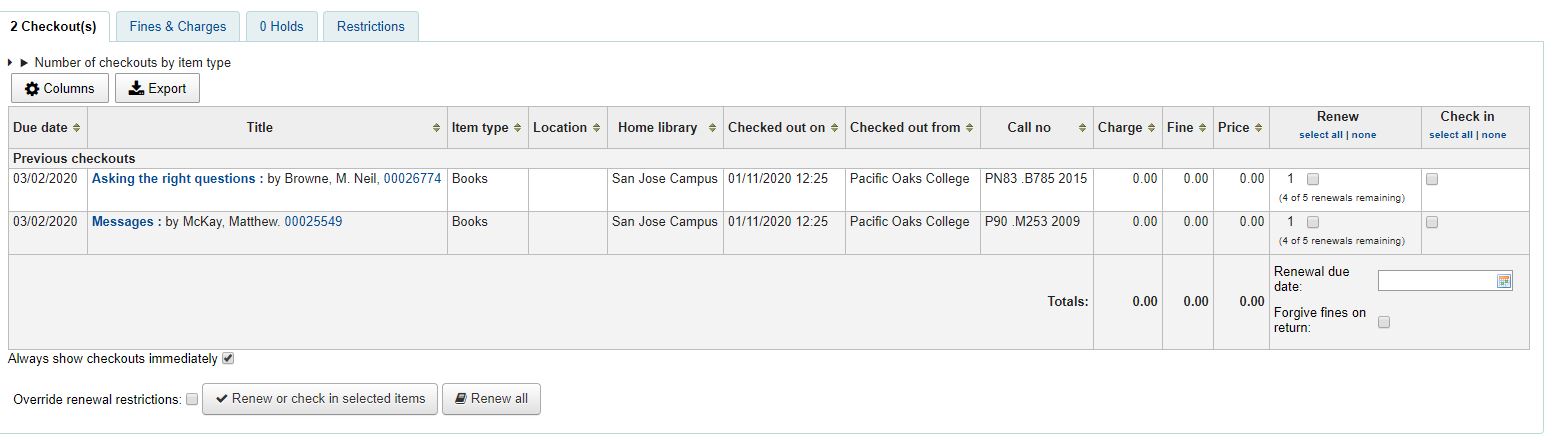Sort by Item type sort arrows
1560x440 pixels.
click(x=517, y=128)
